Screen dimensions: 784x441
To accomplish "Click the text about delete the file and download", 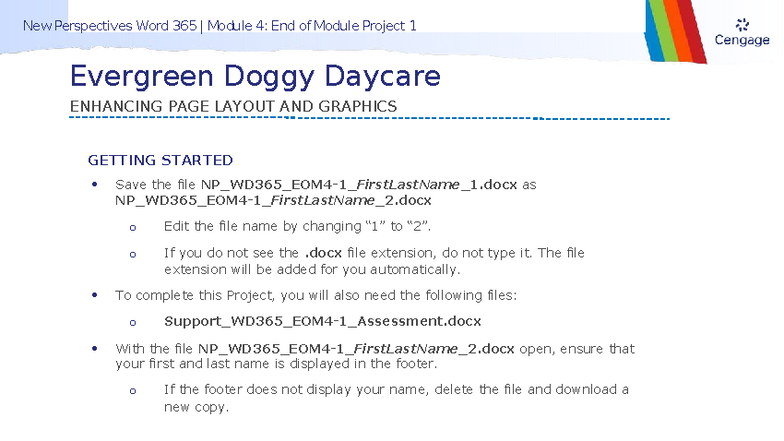I will [x=396, y=398].
